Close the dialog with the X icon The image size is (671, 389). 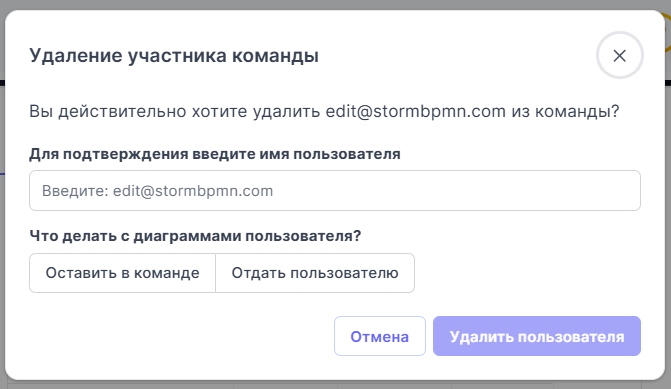pyautogui.click(x=620, y=55)
